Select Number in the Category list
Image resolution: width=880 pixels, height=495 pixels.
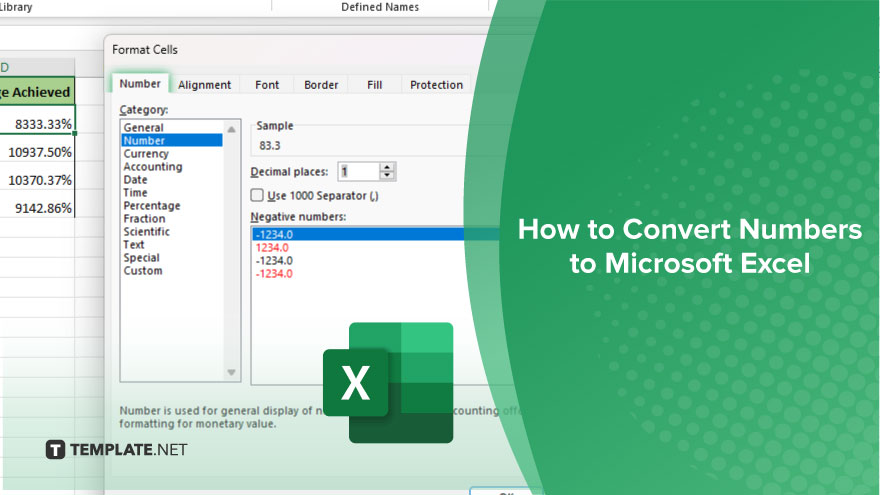click(x=172, y=140)
